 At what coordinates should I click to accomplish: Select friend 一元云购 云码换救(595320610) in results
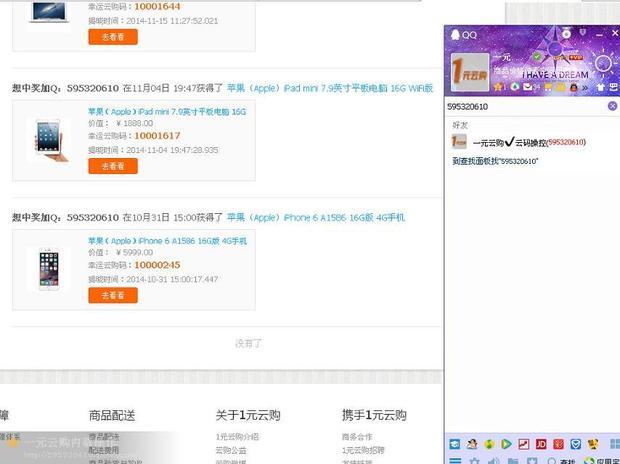pos(532,142)
